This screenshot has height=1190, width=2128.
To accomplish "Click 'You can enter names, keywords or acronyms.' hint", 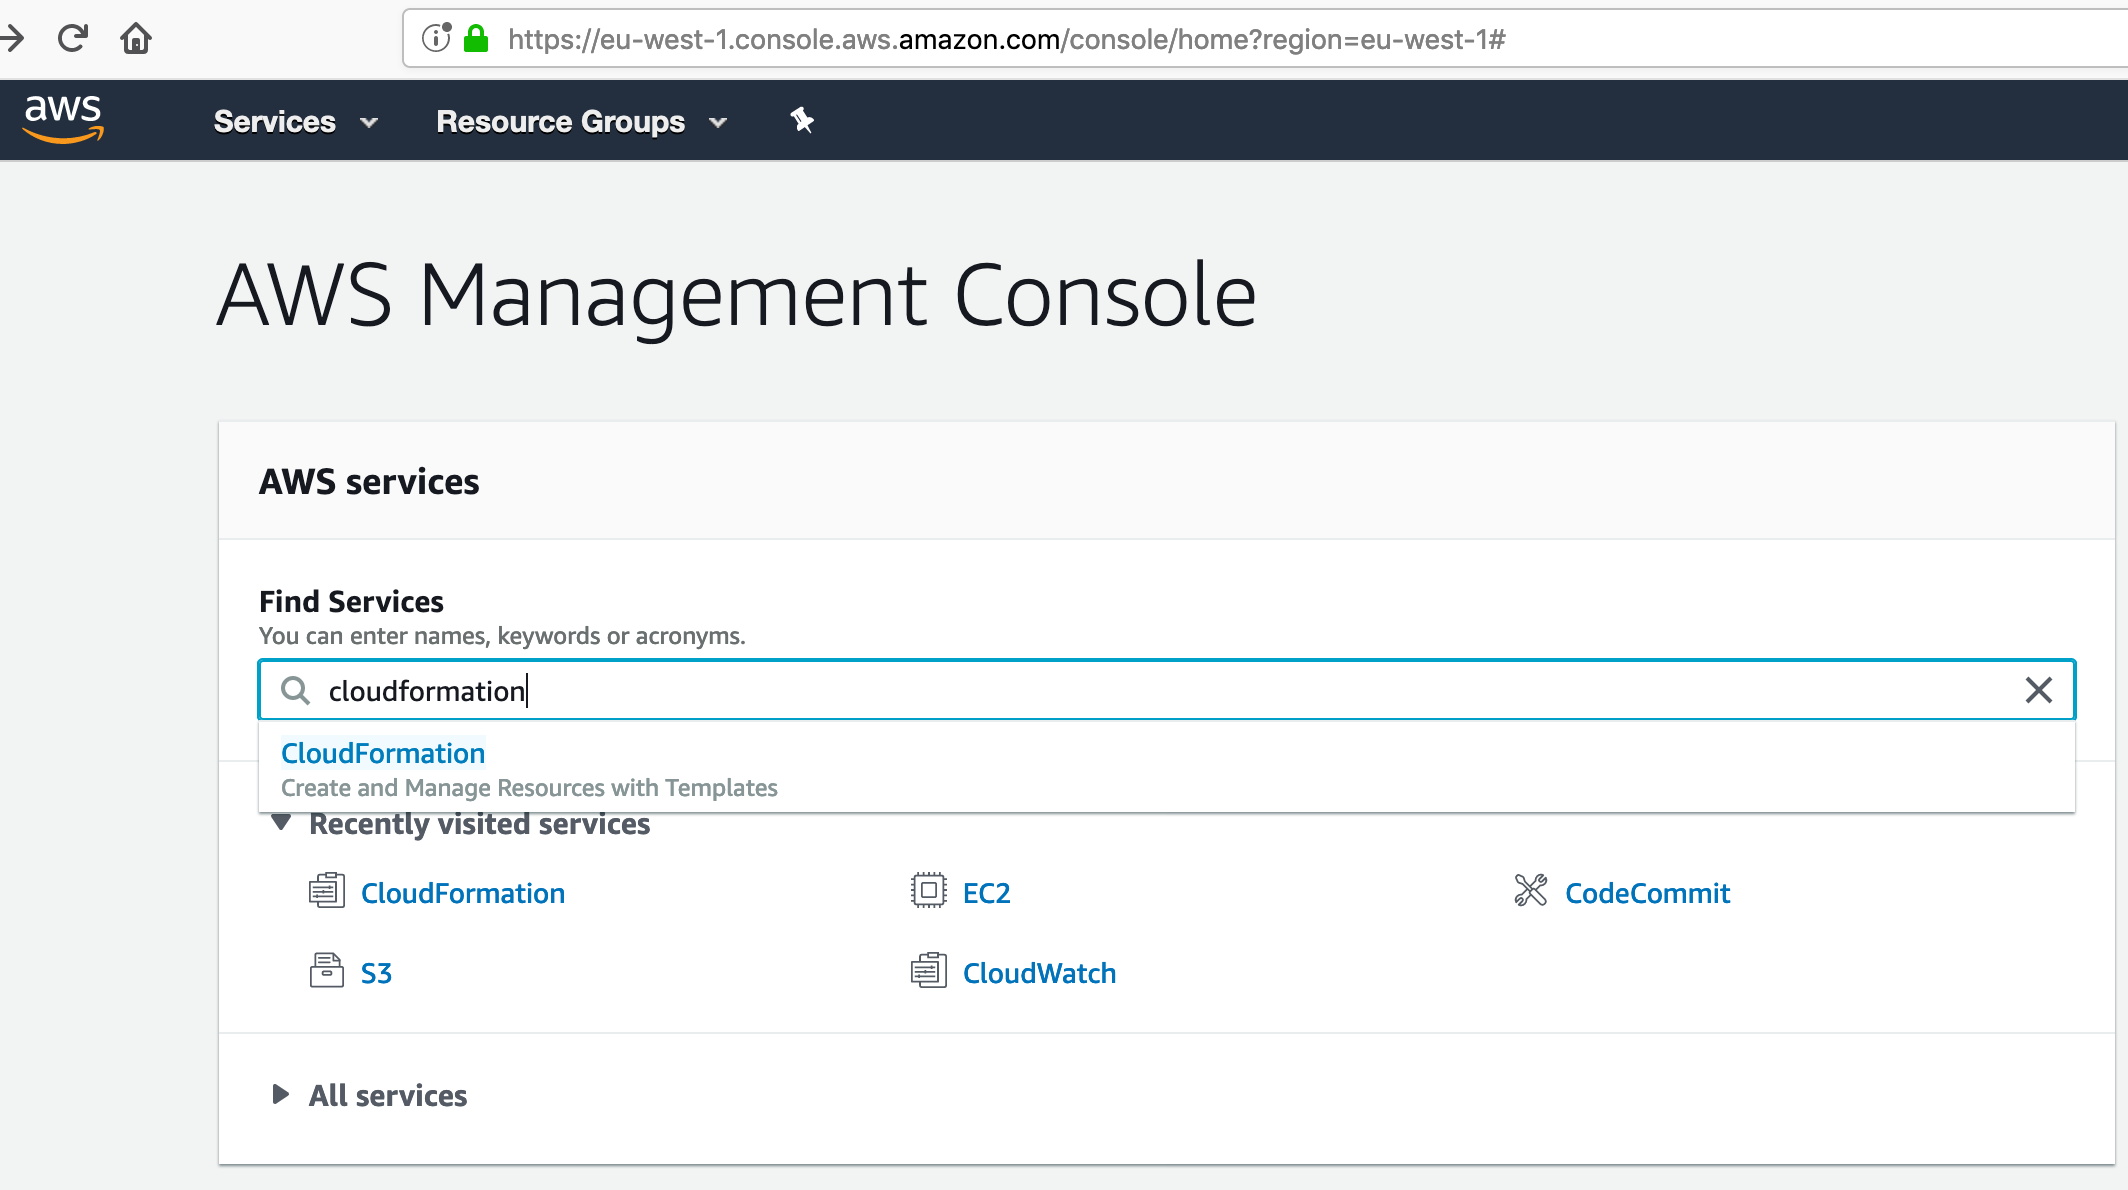I will [x=502, y=636].
